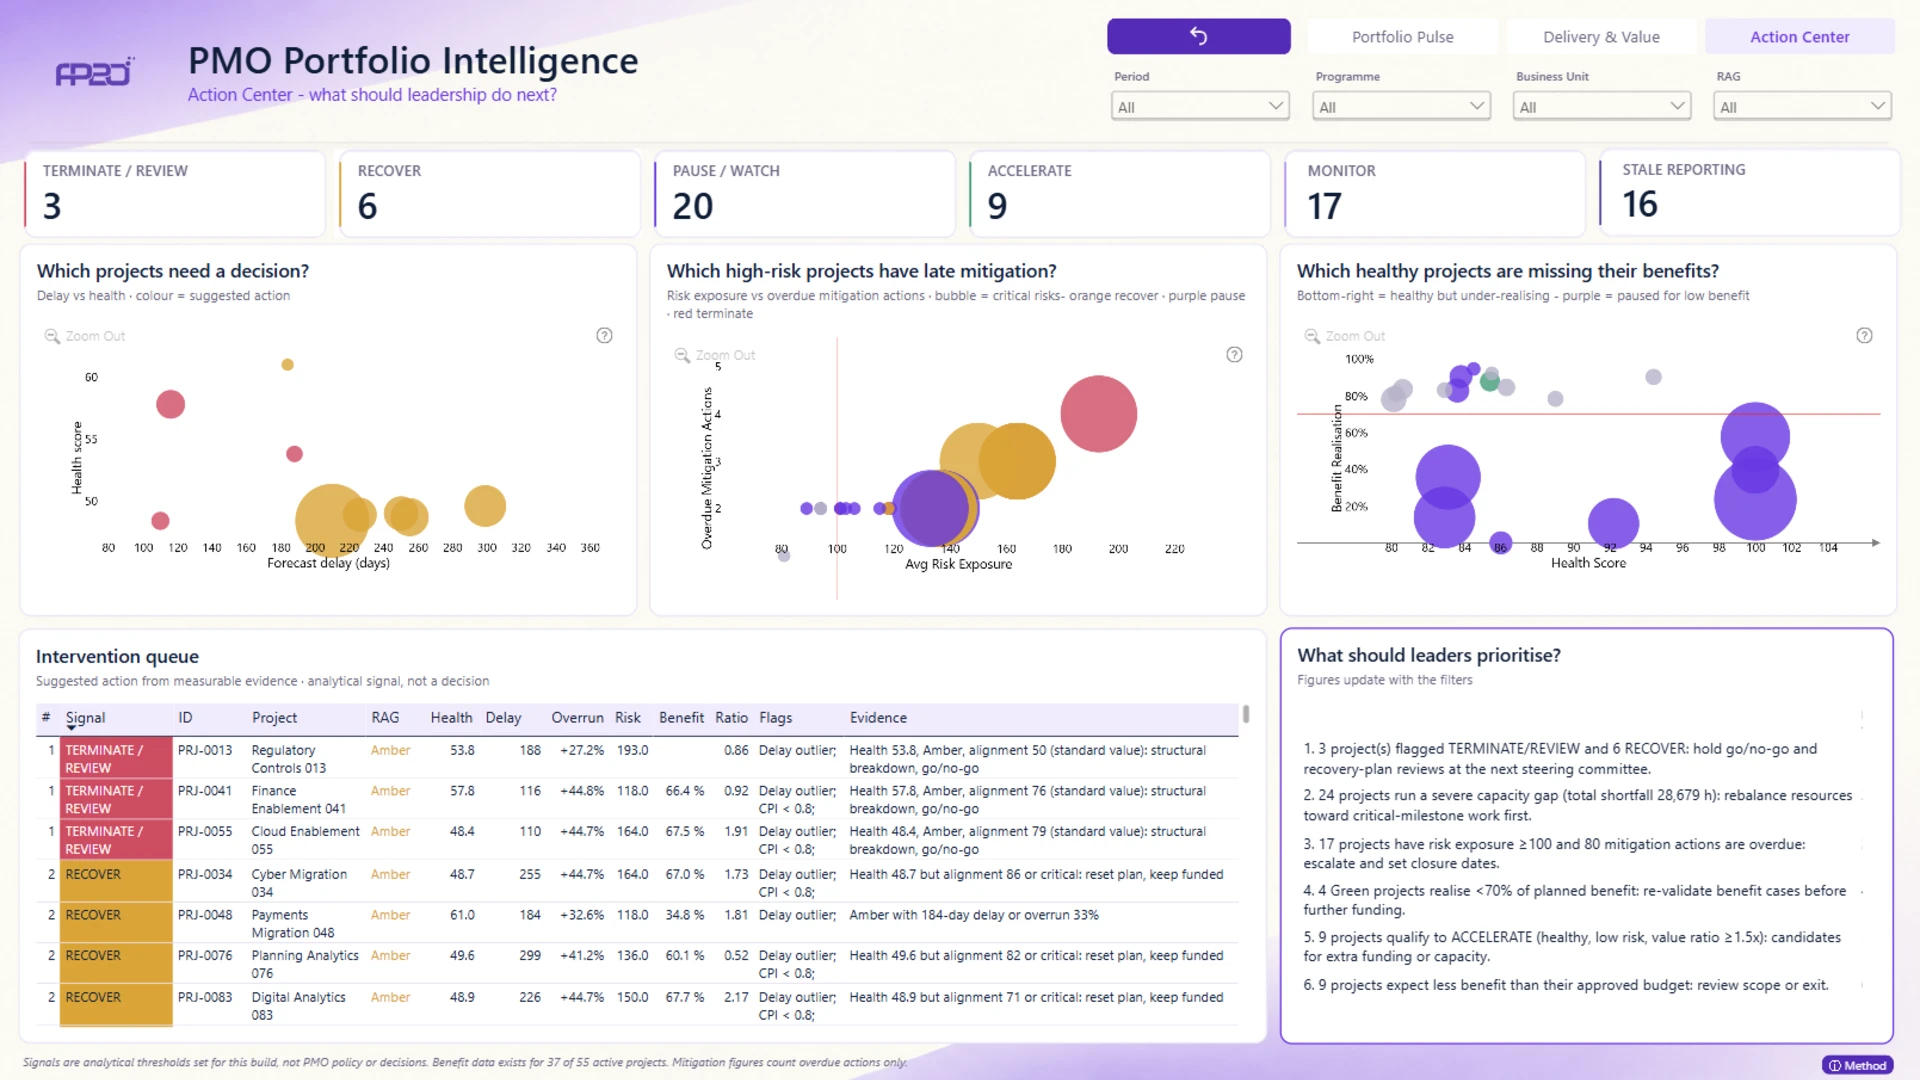Open help icon on late mitigation chart

(1234, 355)
